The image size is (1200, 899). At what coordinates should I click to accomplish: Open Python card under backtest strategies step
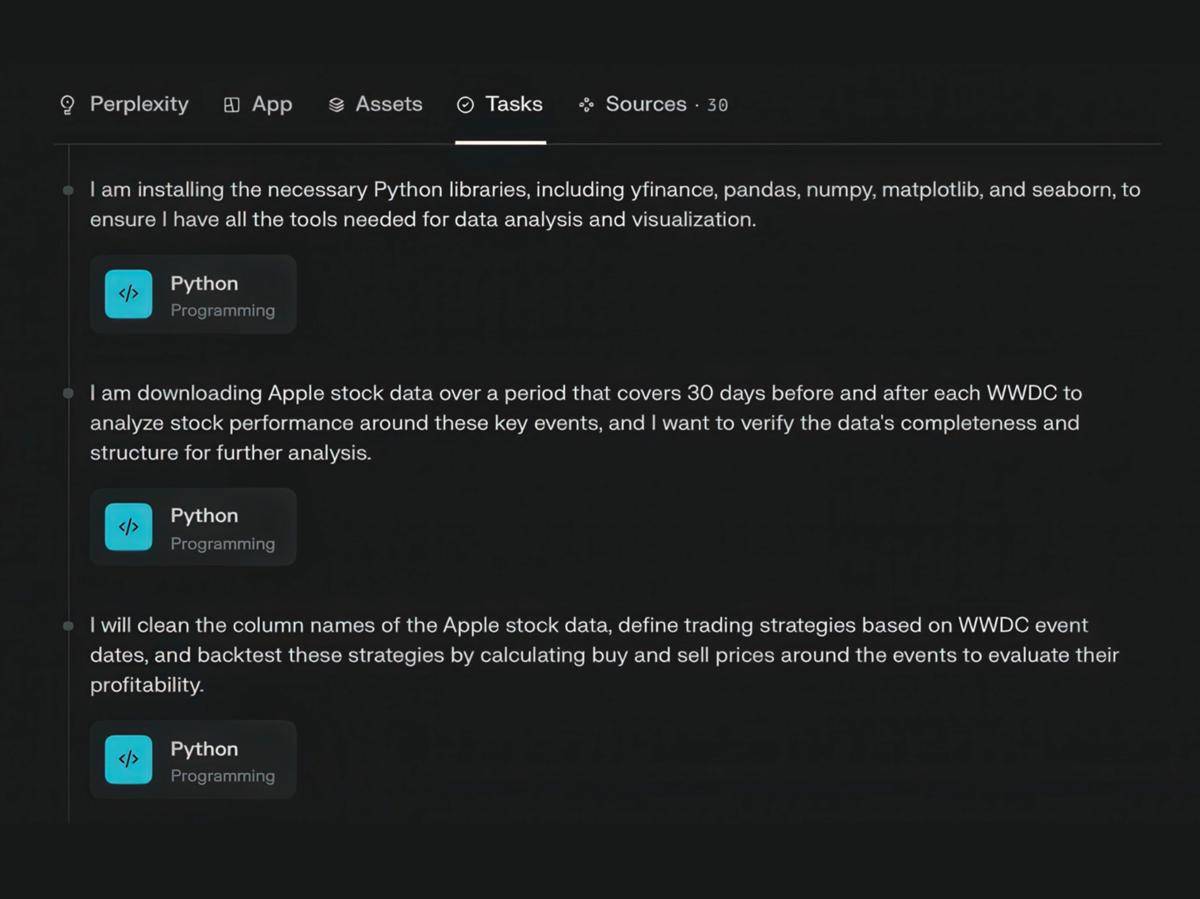click(193, 760)
